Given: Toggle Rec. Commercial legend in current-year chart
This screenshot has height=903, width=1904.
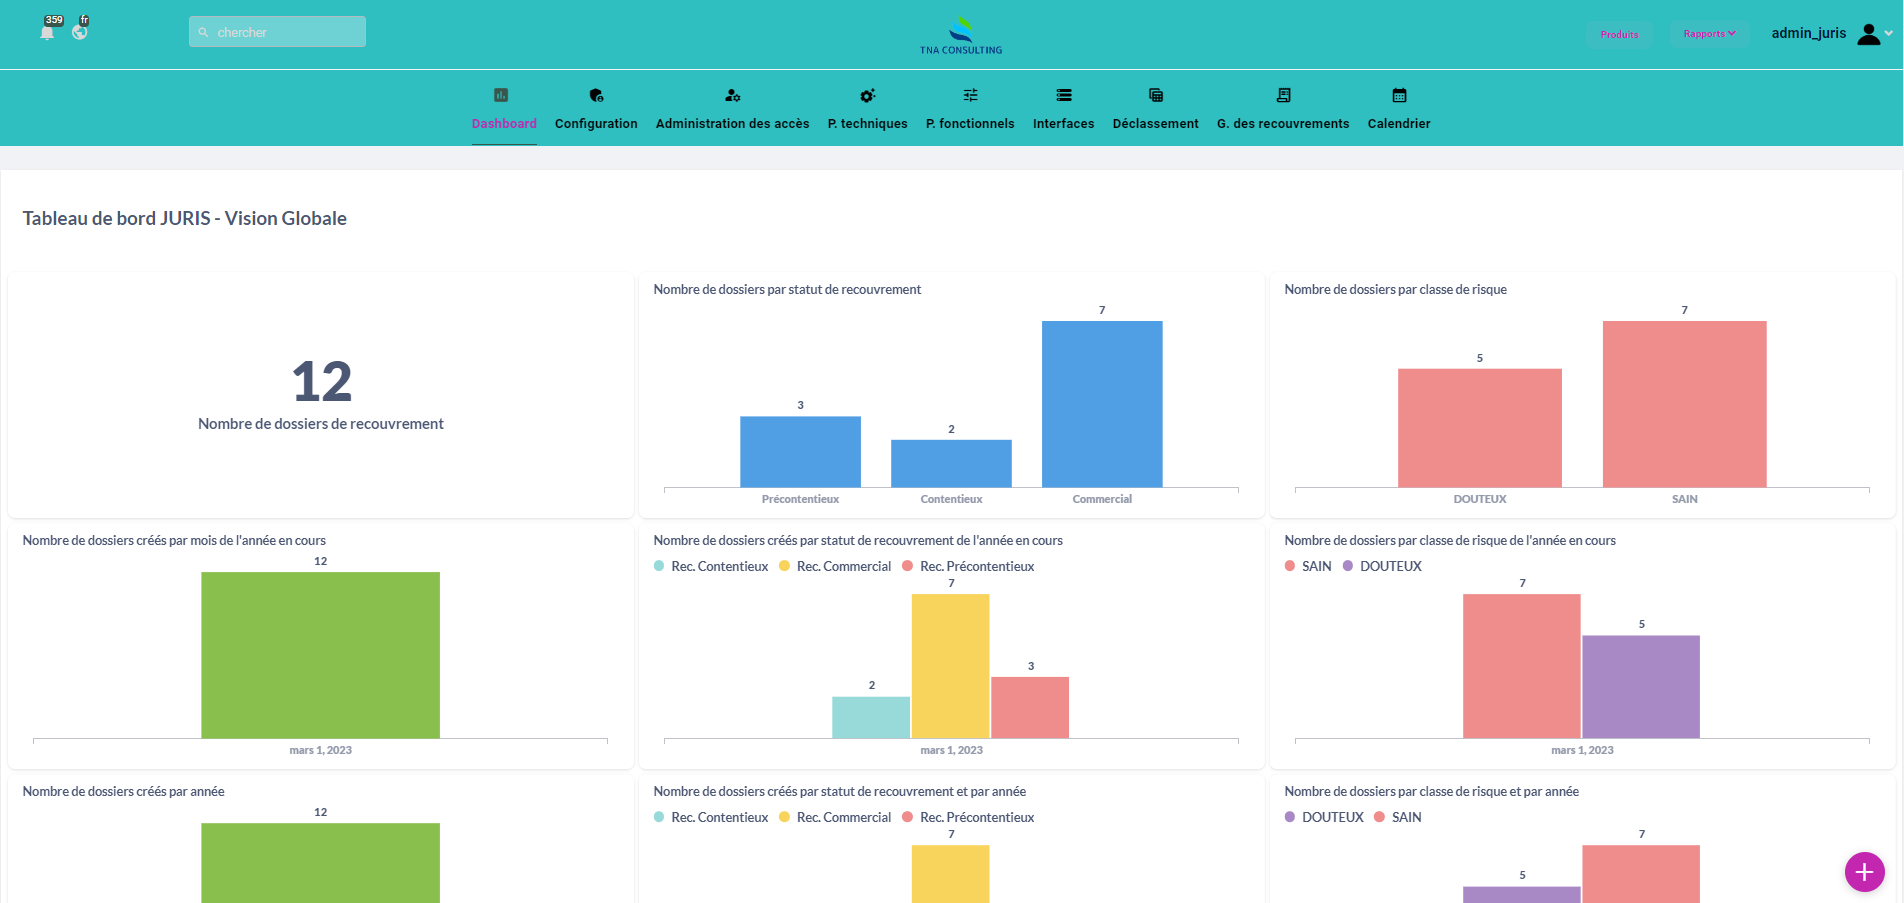Looking at the screenshot, I should 836,566.
